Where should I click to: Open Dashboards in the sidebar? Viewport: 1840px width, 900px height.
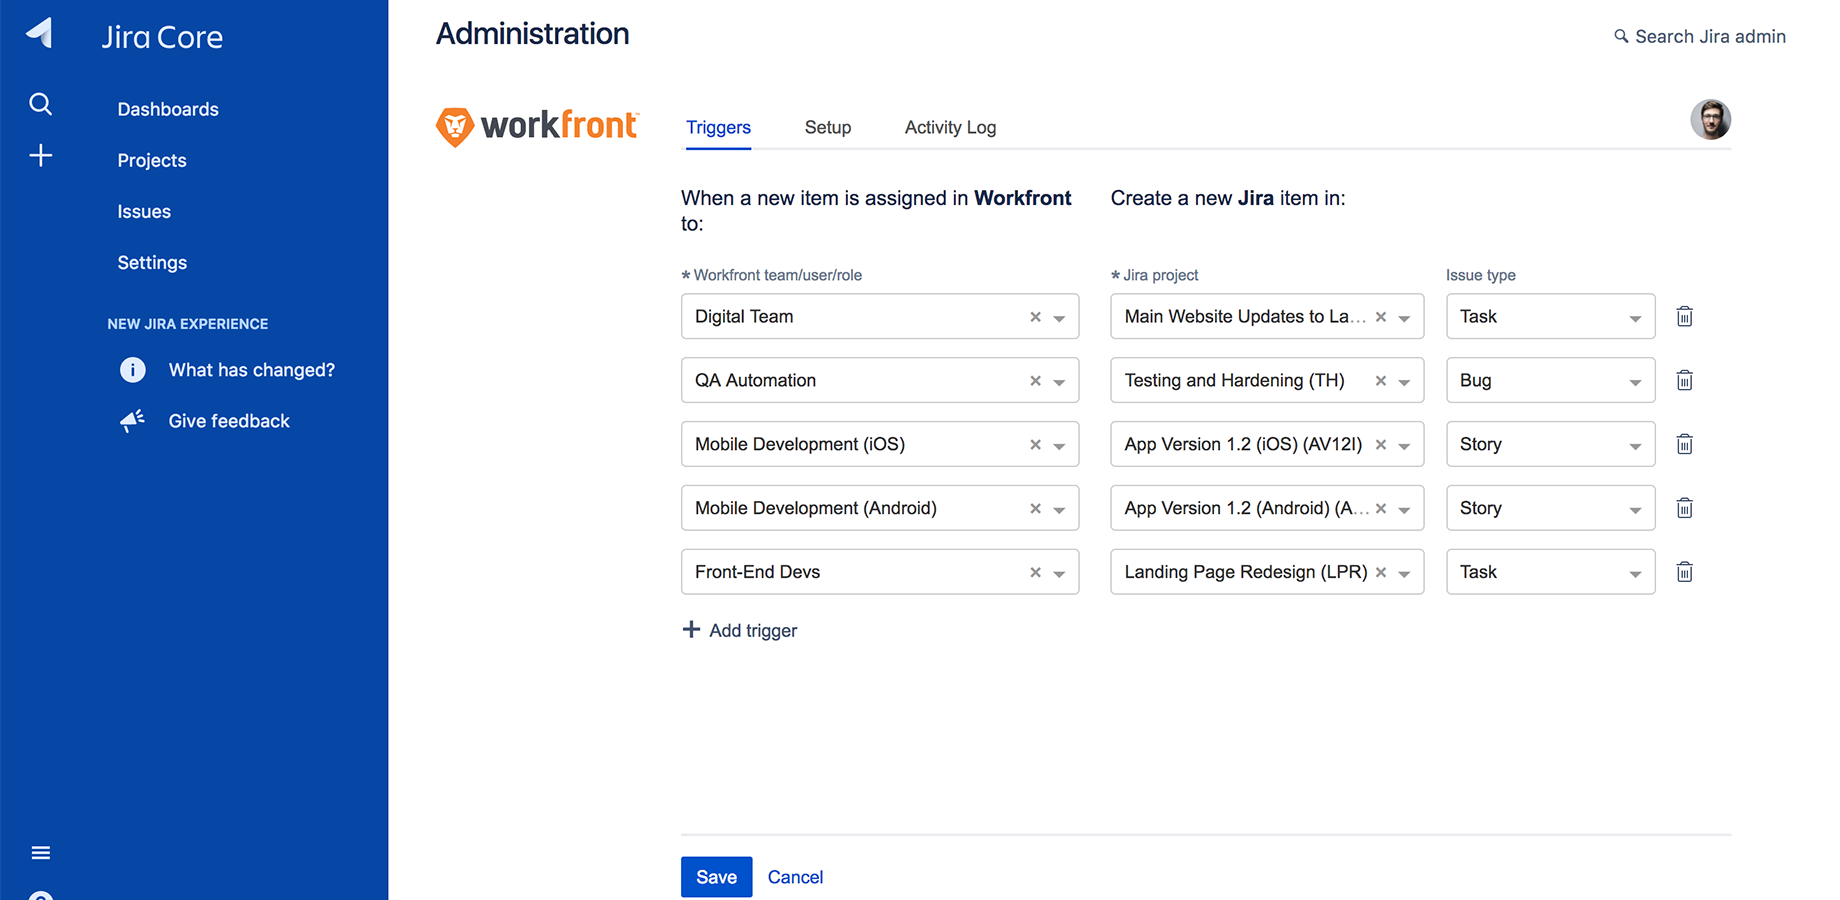[168, 109]
